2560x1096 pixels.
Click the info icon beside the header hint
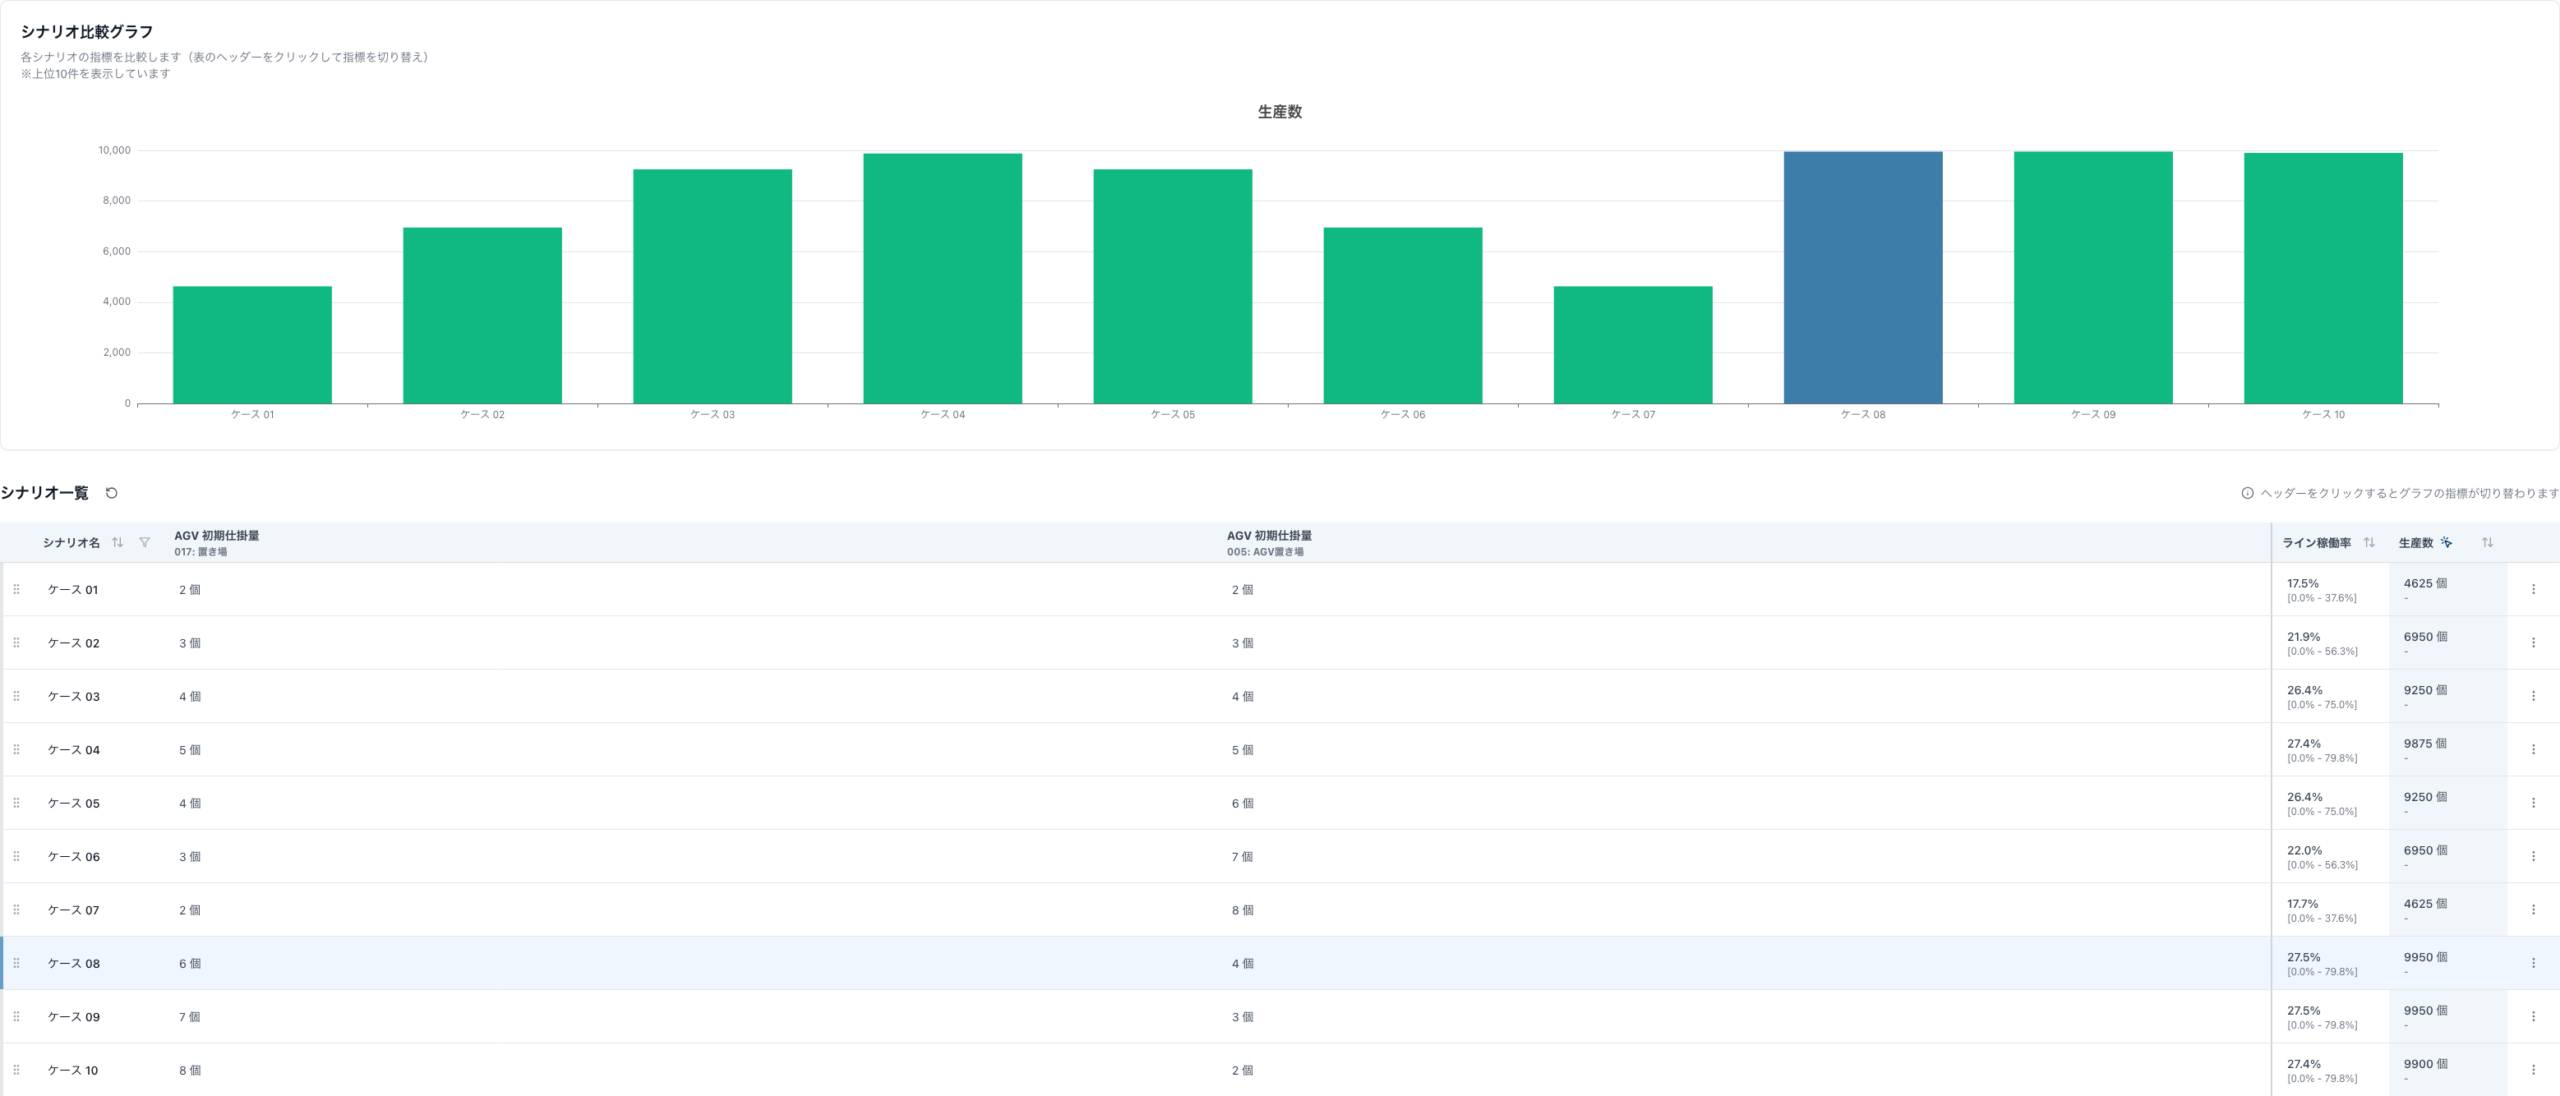tap(2247, 493)
